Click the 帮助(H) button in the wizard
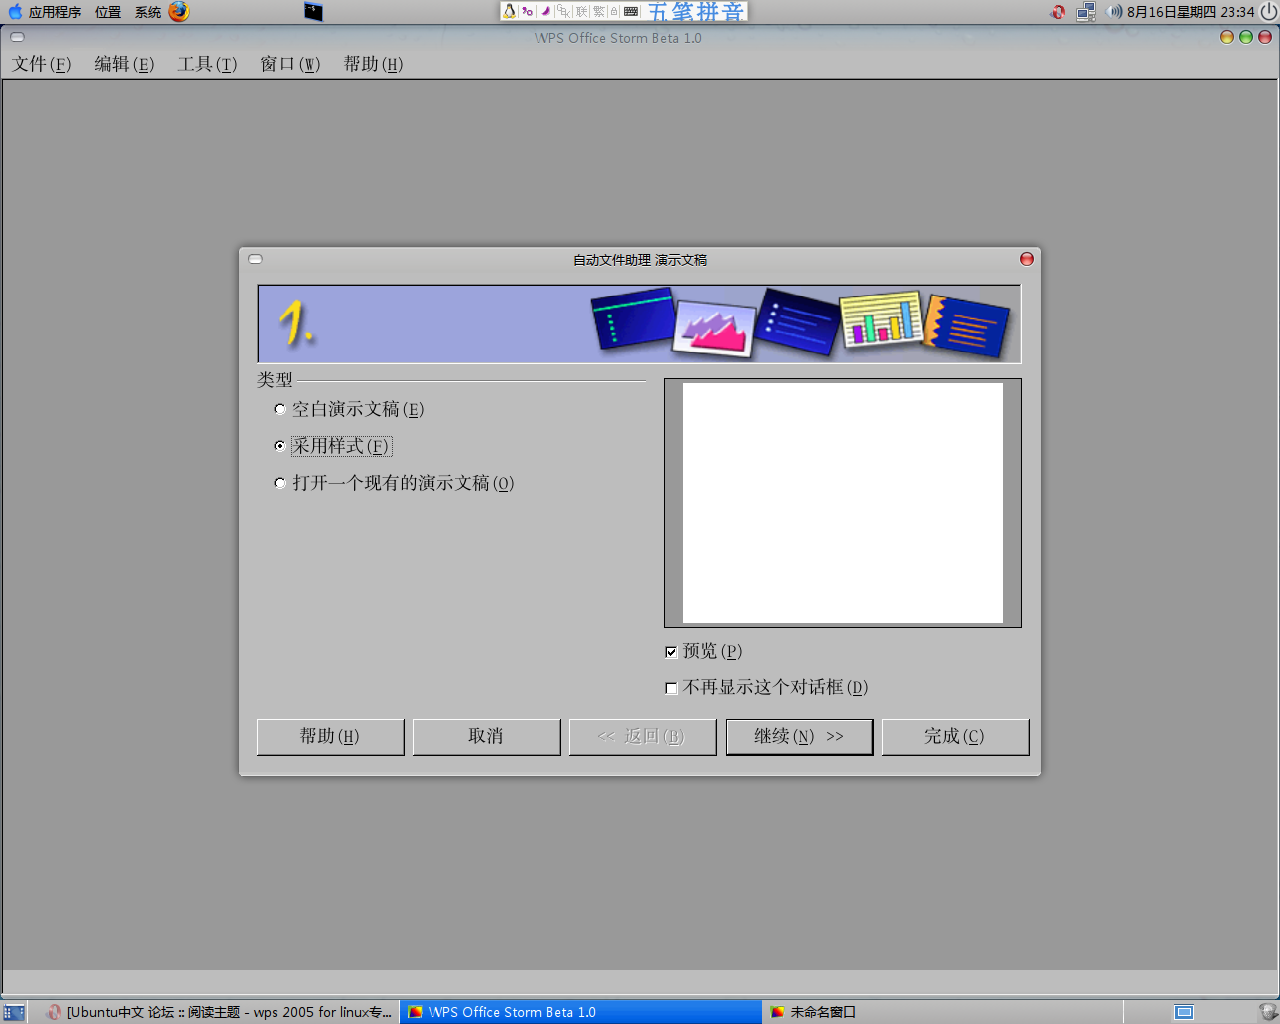 pos(330,737)
